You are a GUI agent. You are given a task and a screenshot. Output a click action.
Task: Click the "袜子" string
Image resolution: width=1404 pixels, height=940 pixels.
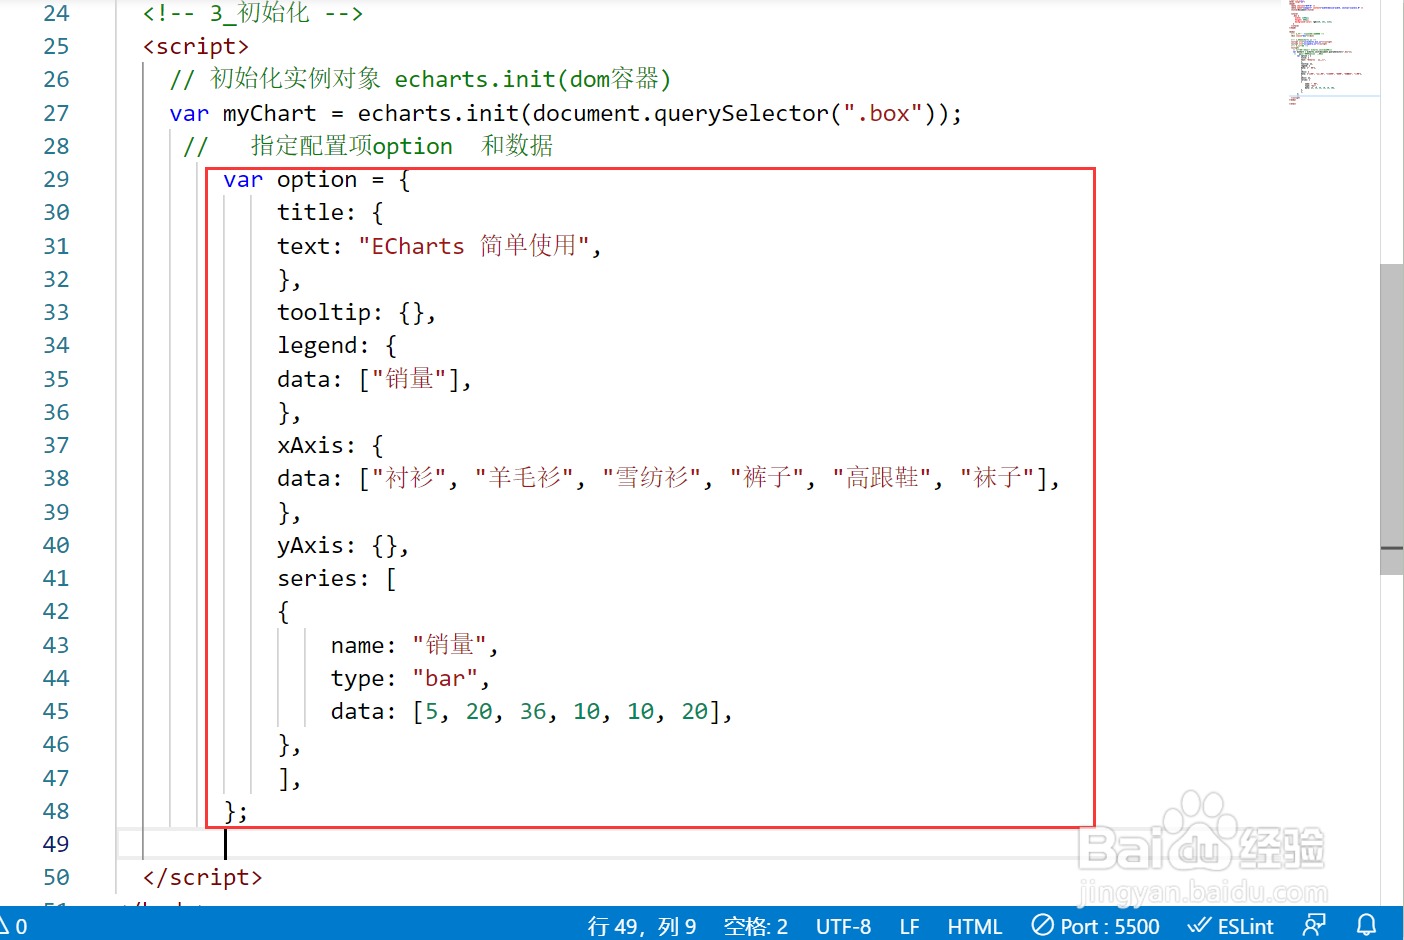click(x=997, y=478)
